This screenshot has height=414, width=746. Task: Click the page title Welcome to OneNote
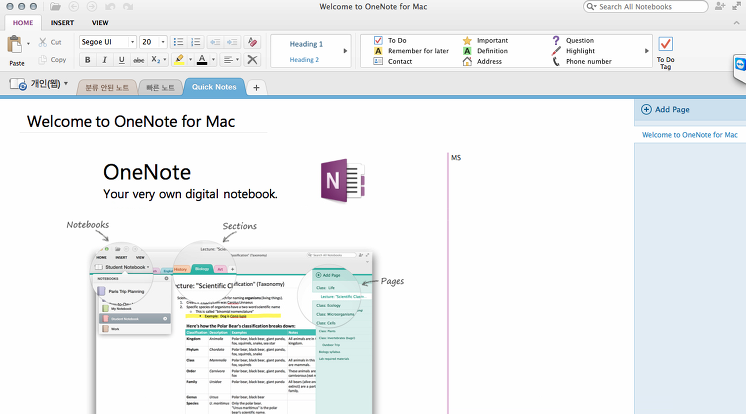(x=131, y=121)
